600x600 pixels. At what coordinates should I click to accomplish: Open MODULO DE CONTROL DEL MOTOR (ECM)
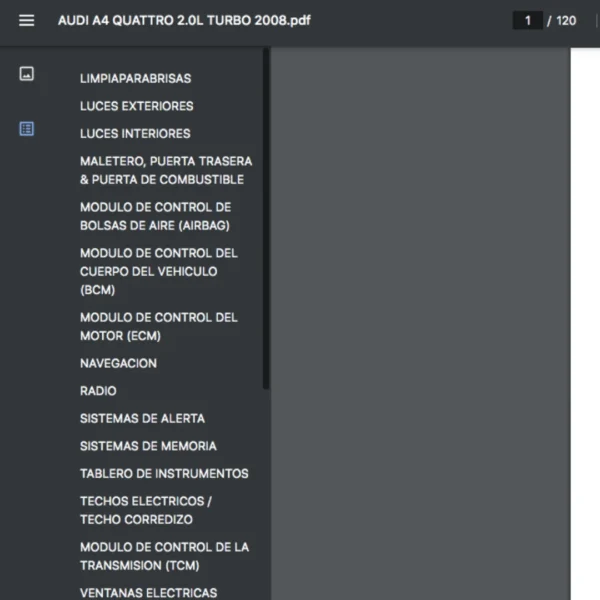coord(159,326)
